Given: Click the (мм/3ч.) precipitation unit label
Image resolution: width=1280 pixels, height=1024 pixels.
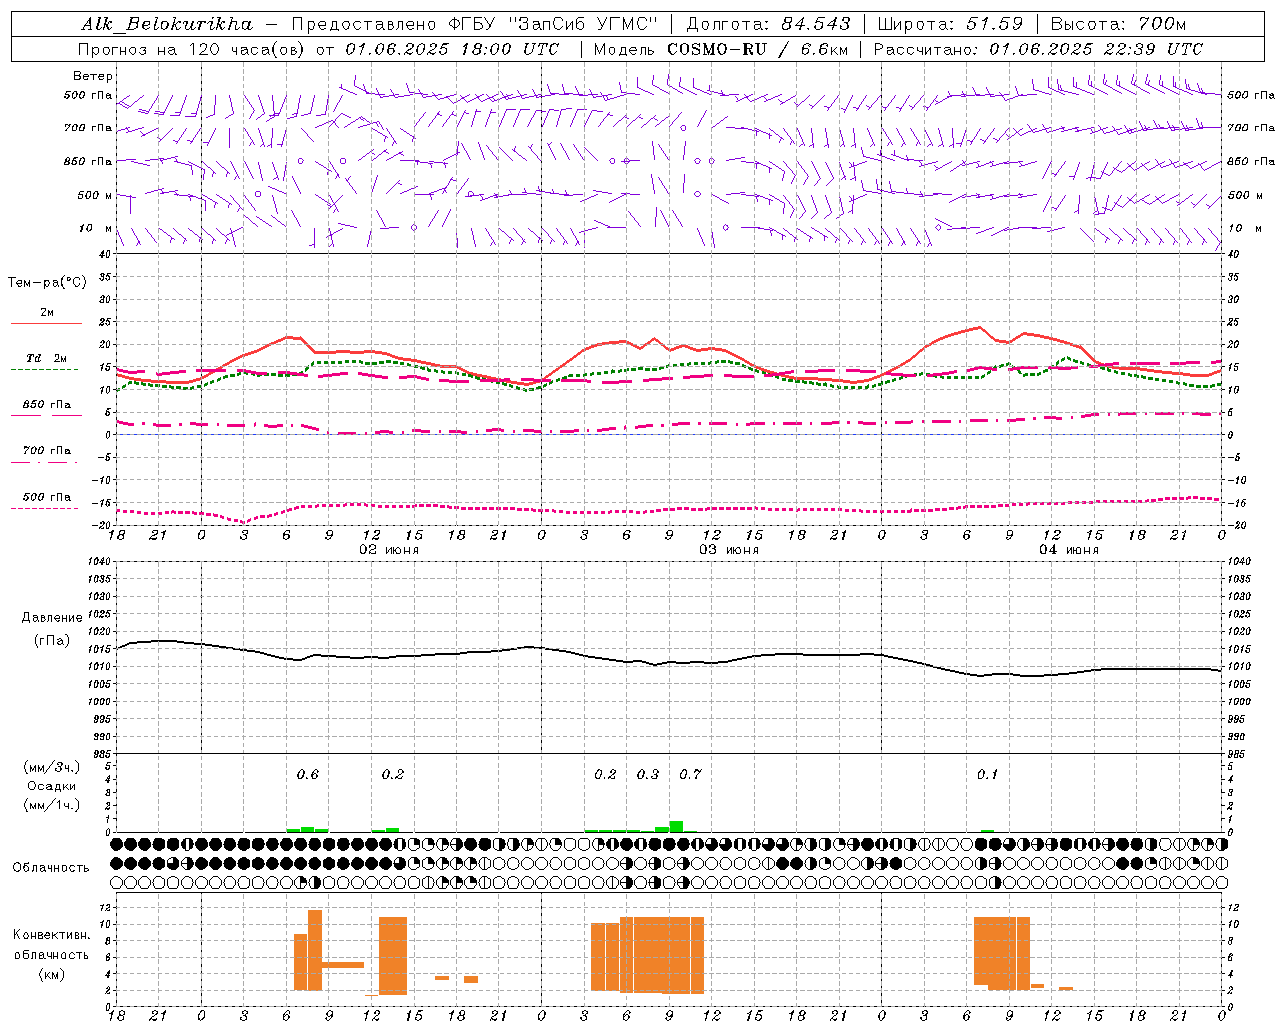Looking at the screenshot, I should (x=52, y=767).
